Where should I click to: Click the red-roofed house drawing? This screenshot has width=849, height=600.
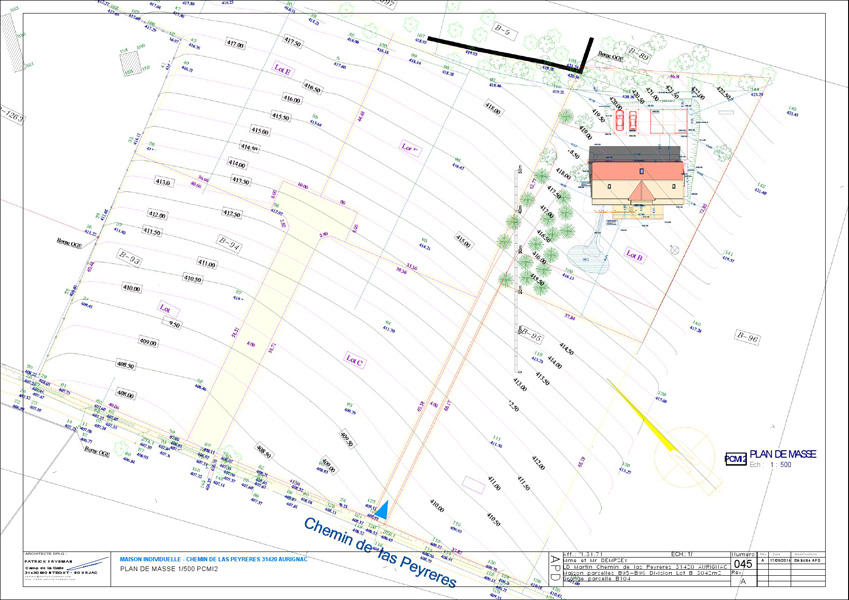point(636,181)
